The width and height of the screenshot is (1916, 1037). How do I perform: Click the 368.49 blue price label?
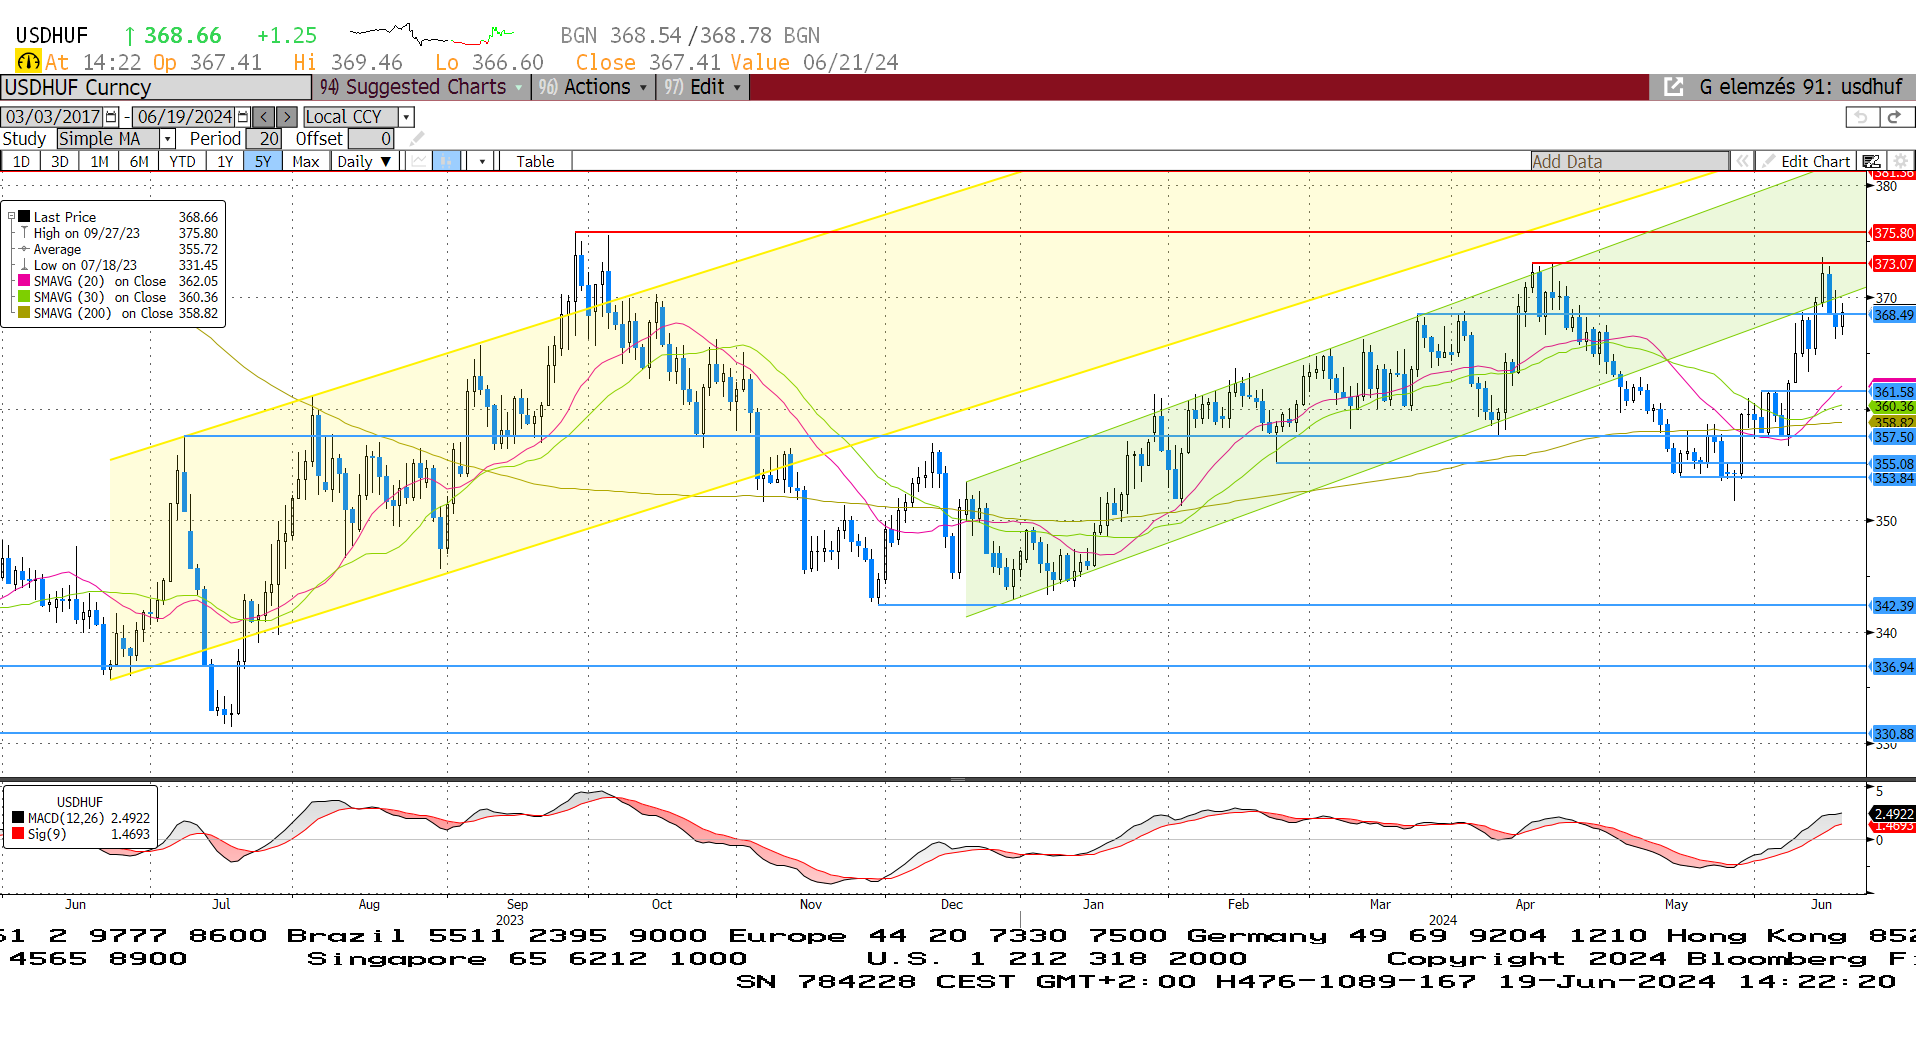coord(1893,315)
